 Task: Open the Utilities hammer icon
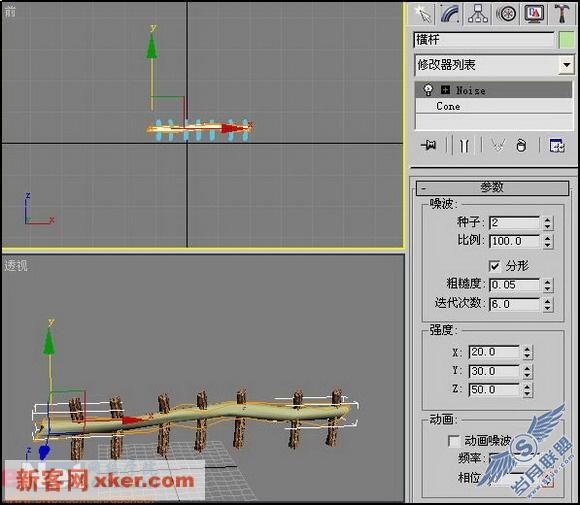(561, 14)
